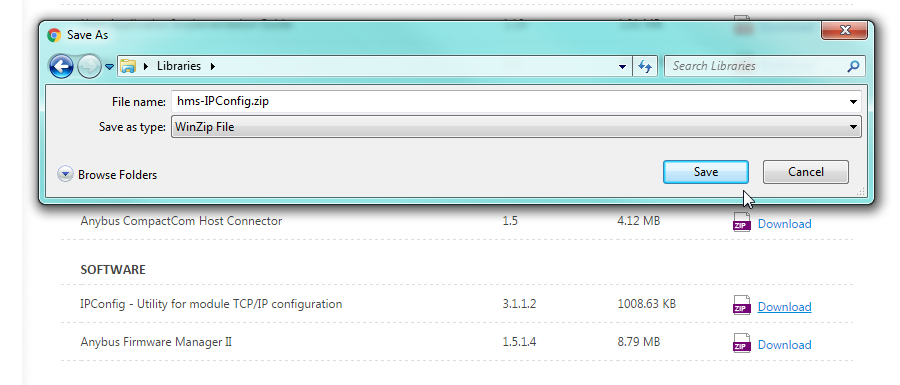Expand Browse Folders chevron
Image resolution: width=900 pixels, height=385 pixels.
65,174
